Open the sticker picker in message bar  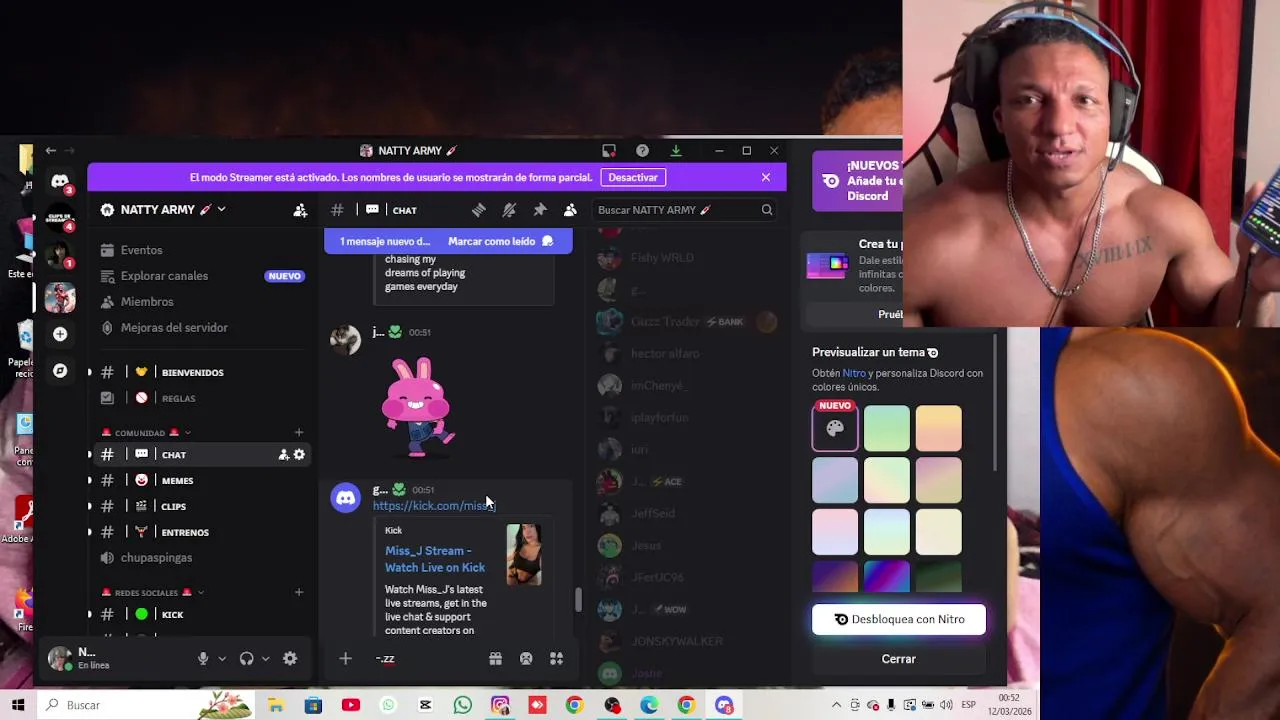click(526, 659)
